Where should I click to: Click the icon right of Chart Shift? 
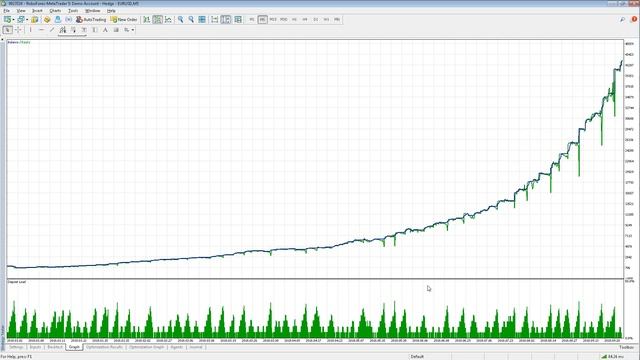[238, 19]
